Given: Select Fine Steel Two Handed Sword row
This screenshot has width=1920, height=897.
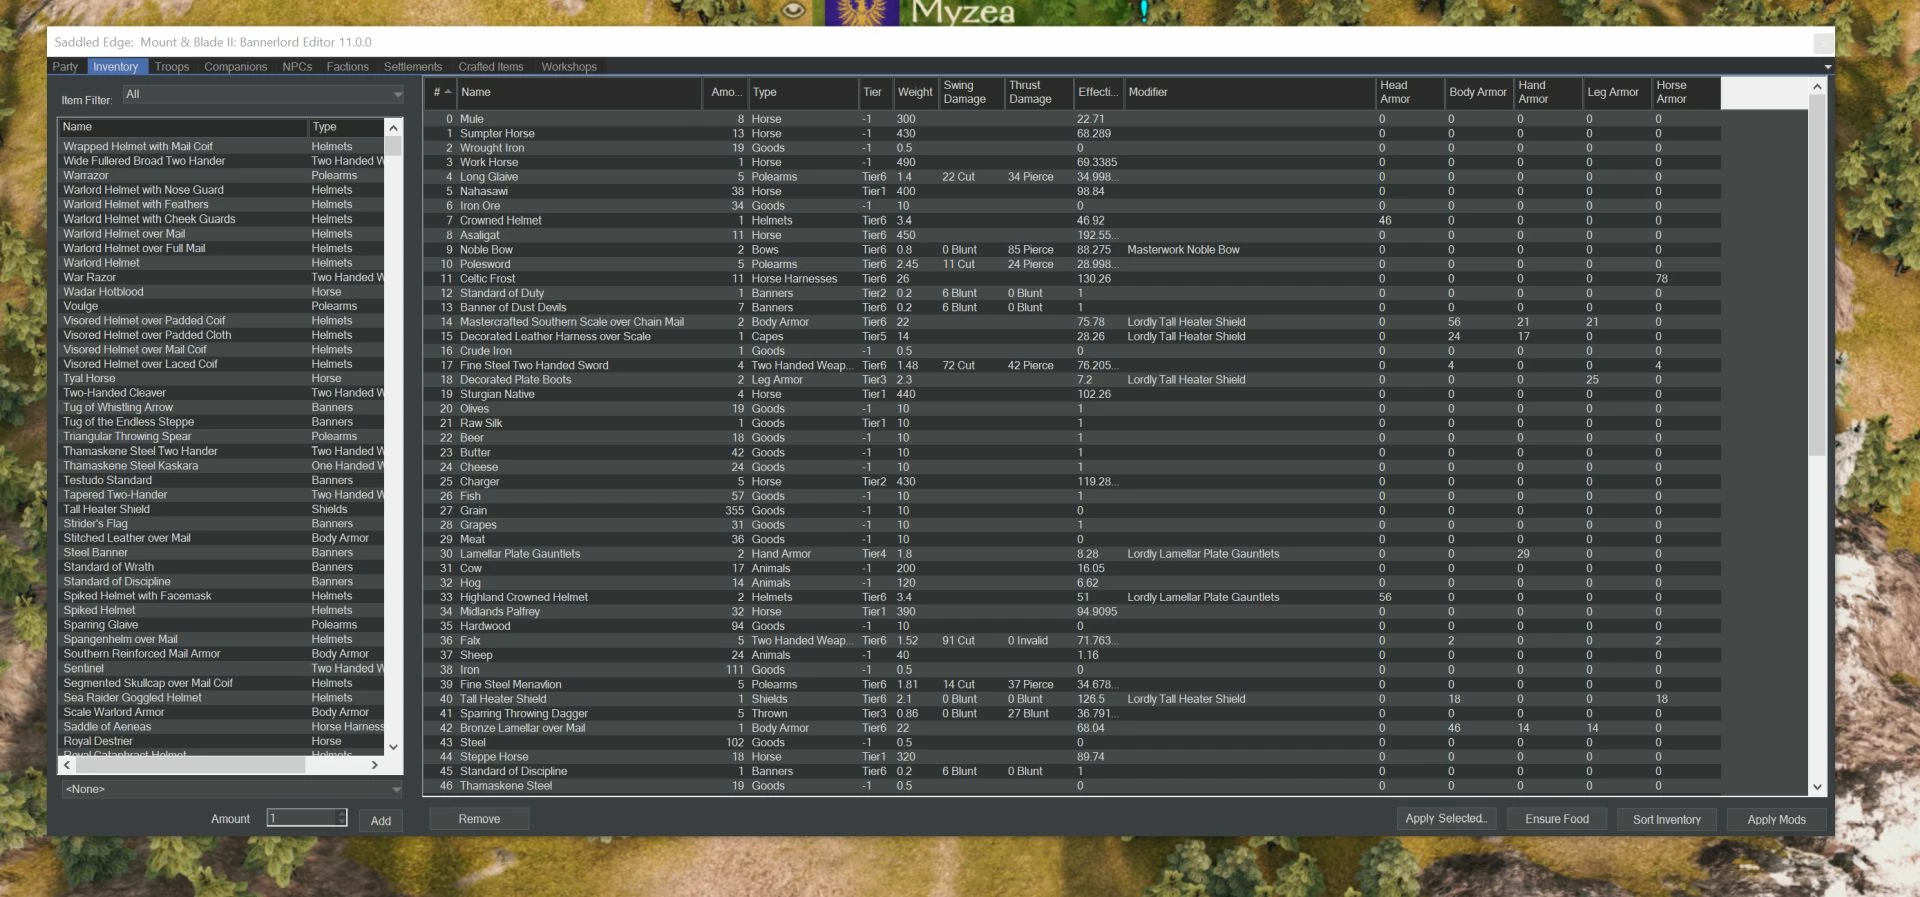Looking at the screenshot, I should coord(1072,365).
